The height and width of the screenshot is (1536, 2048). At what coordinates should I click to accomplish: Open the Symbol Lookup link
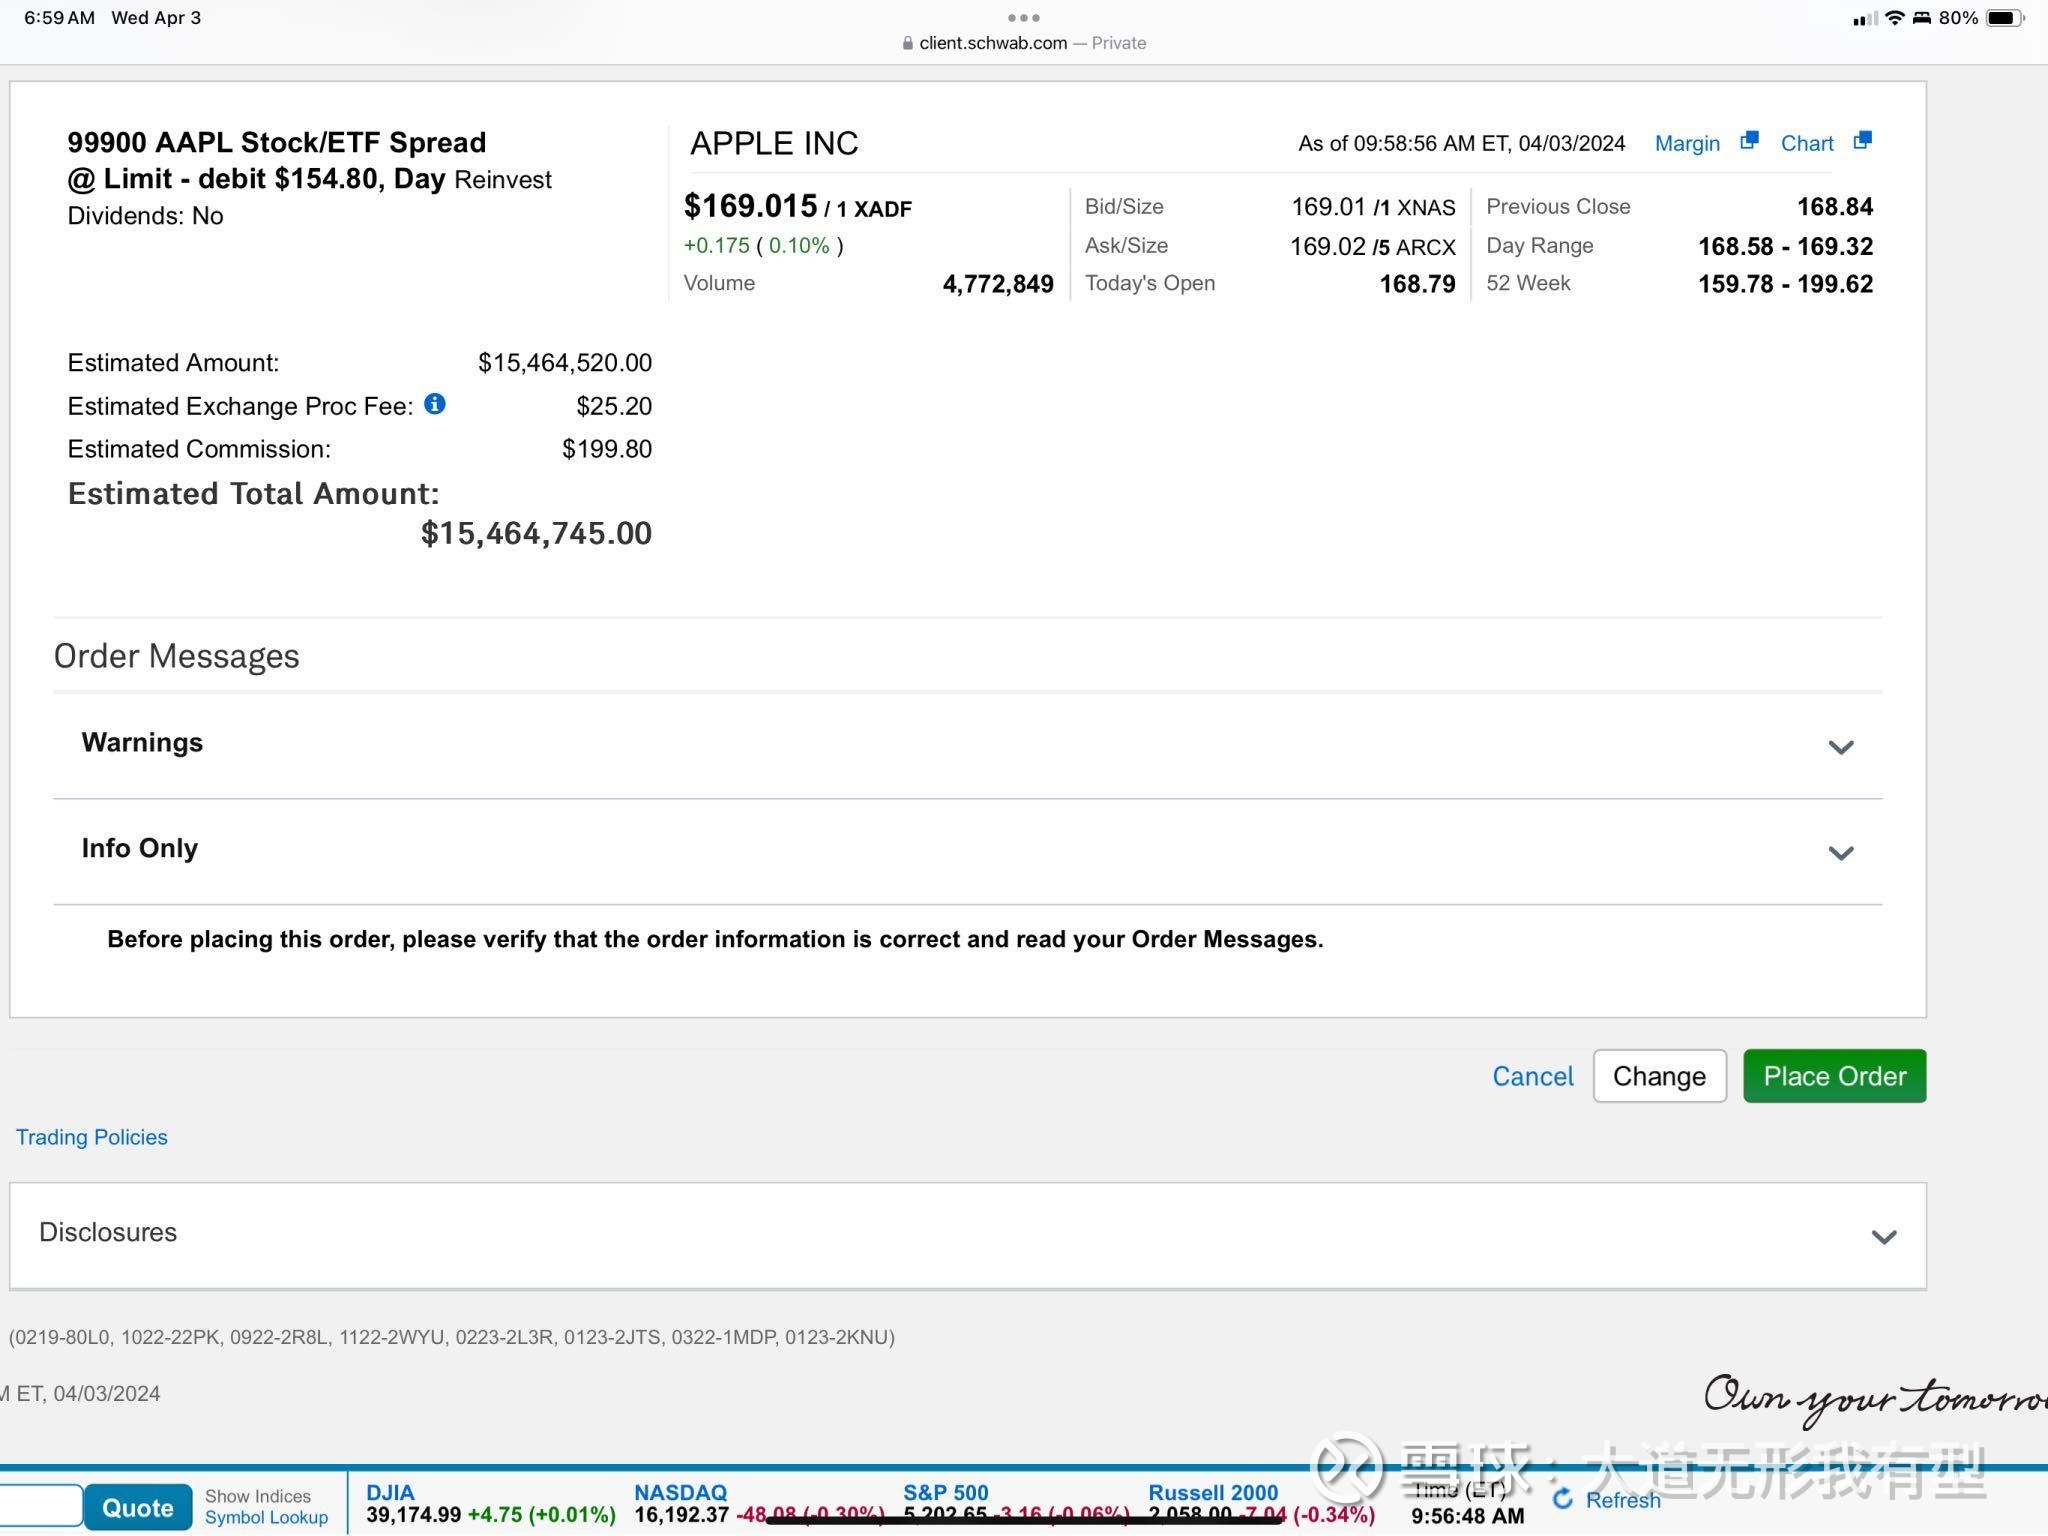pyautogui.click(x=266, y=1517)
